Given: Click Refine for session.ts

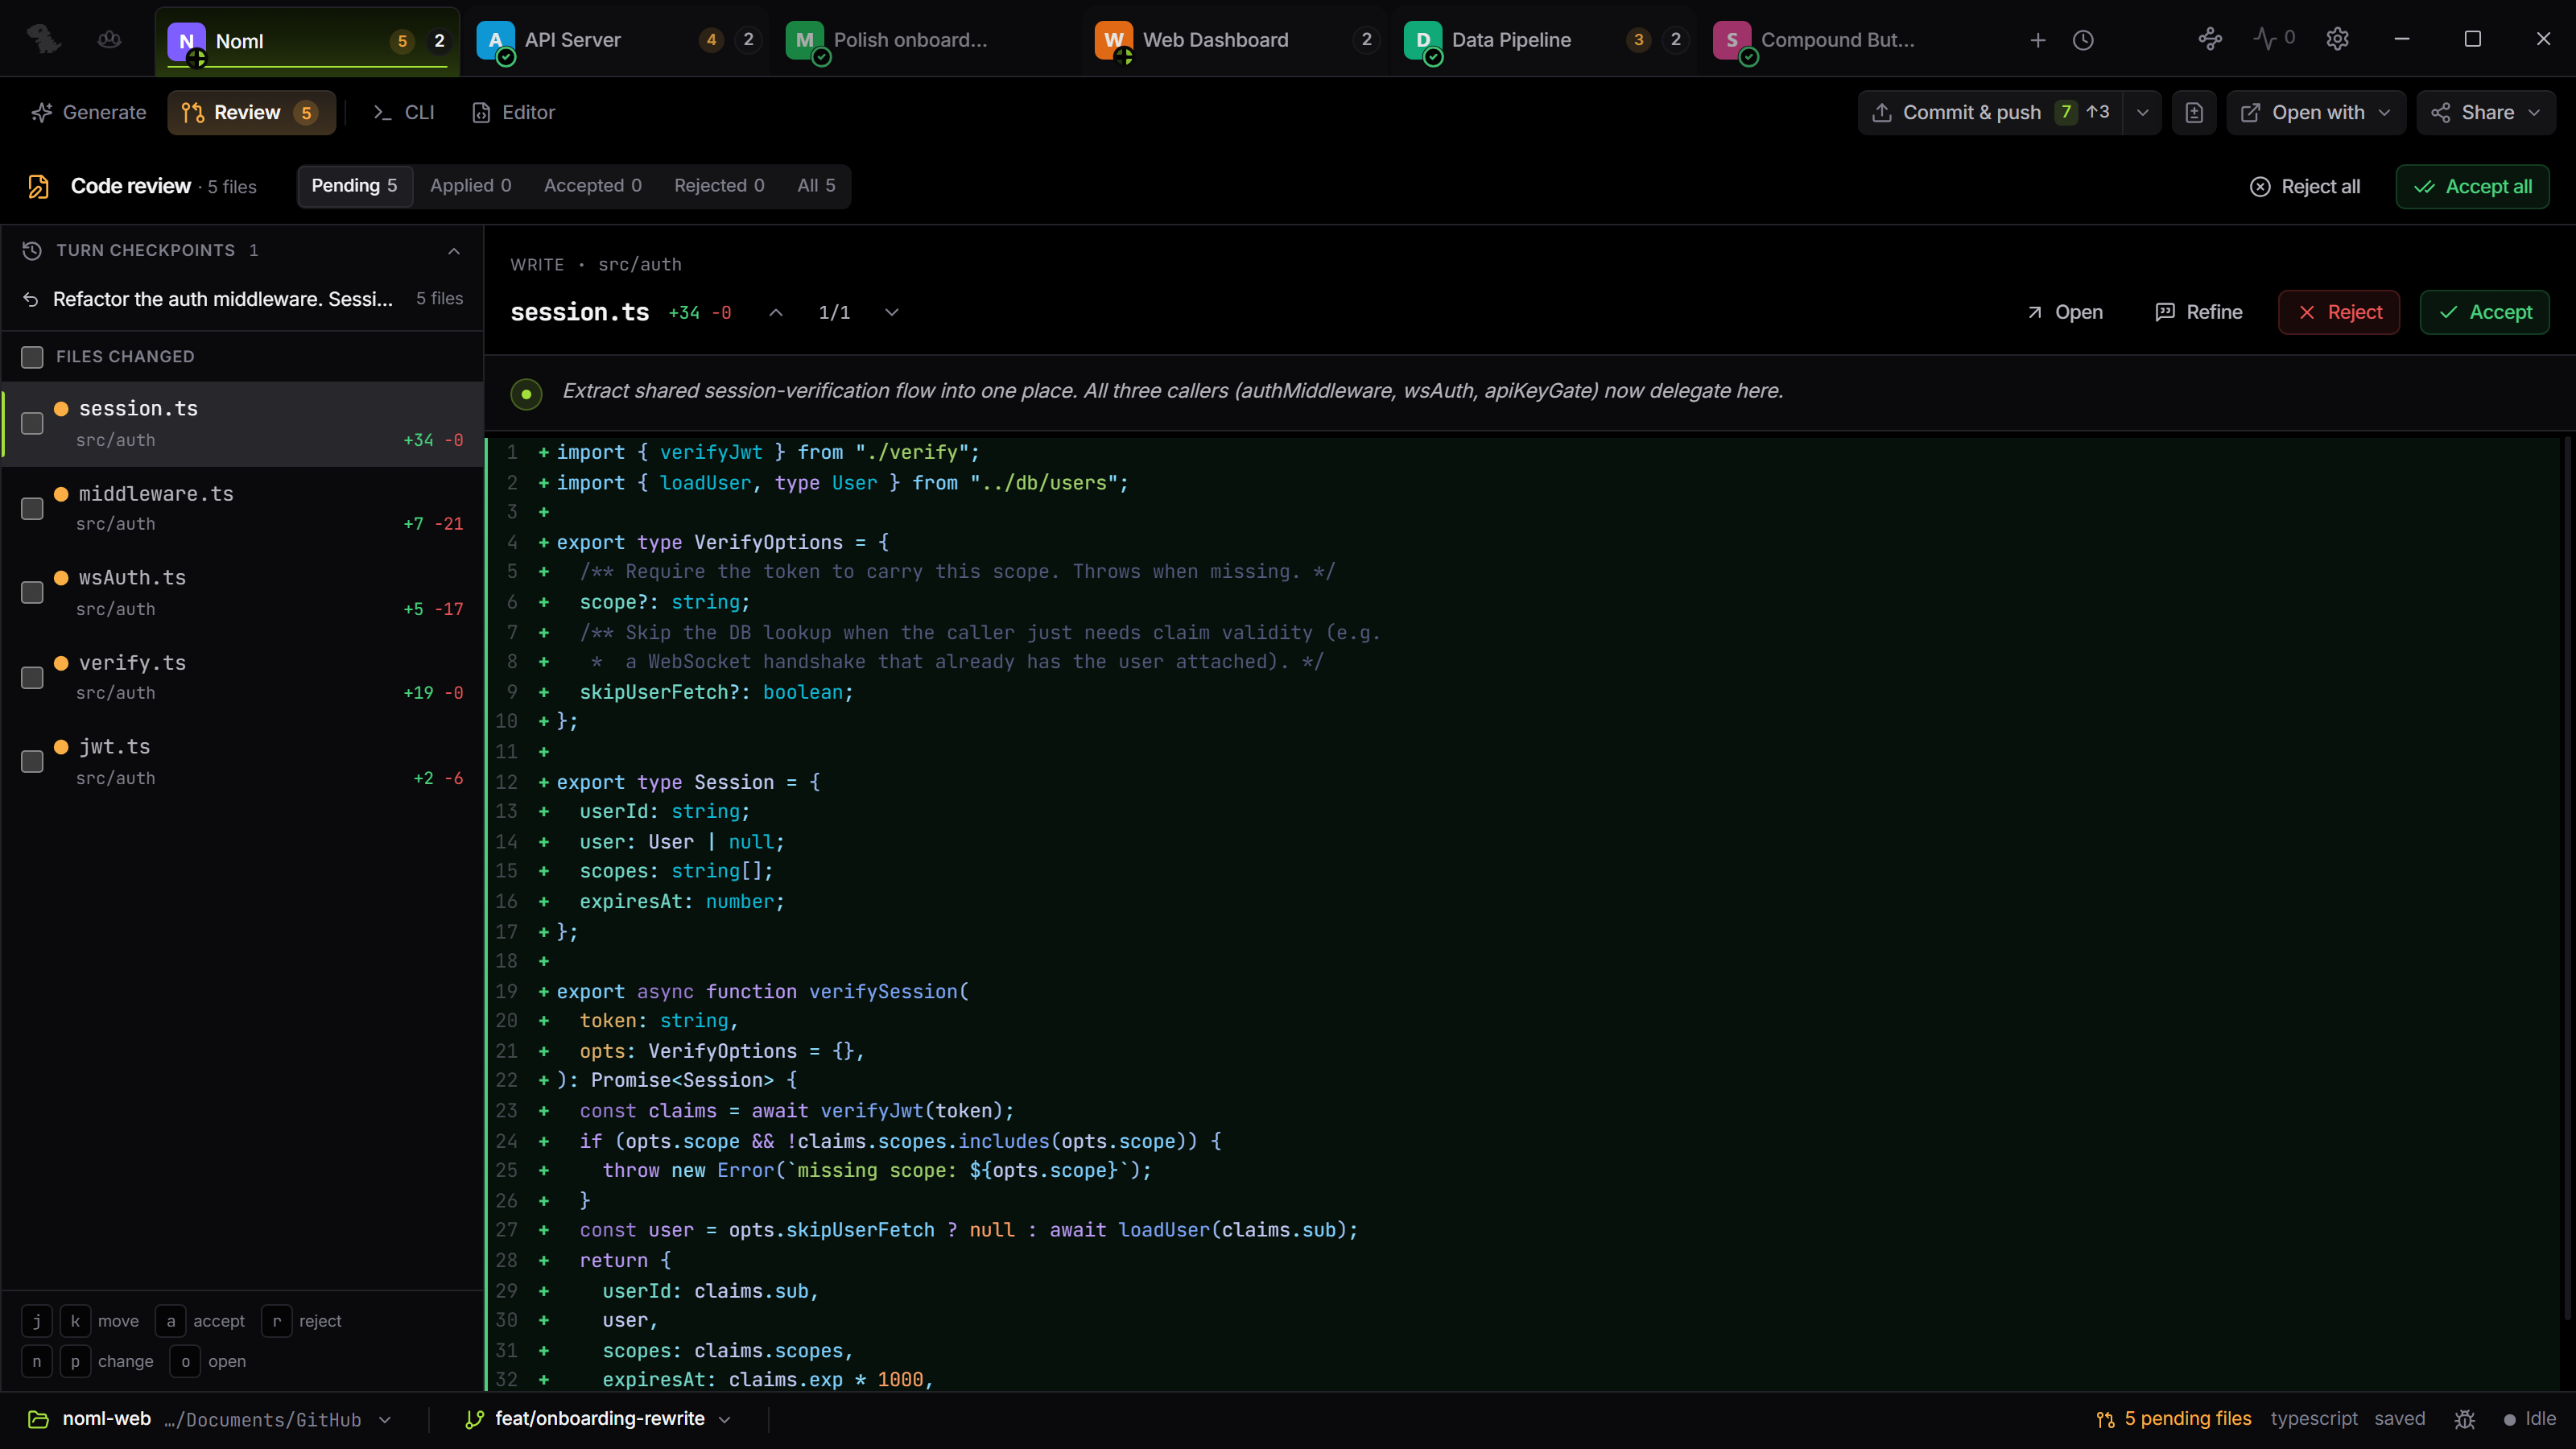Looking at the screenshot, I should pos(2198,313).
